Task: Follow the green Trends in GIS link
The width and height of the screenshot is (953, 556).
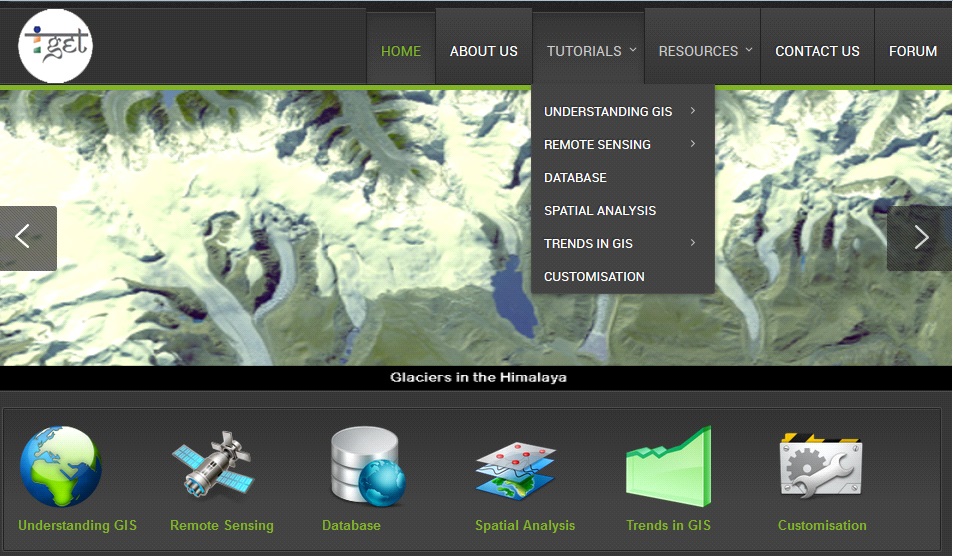Action: click(x=669, y=526)
